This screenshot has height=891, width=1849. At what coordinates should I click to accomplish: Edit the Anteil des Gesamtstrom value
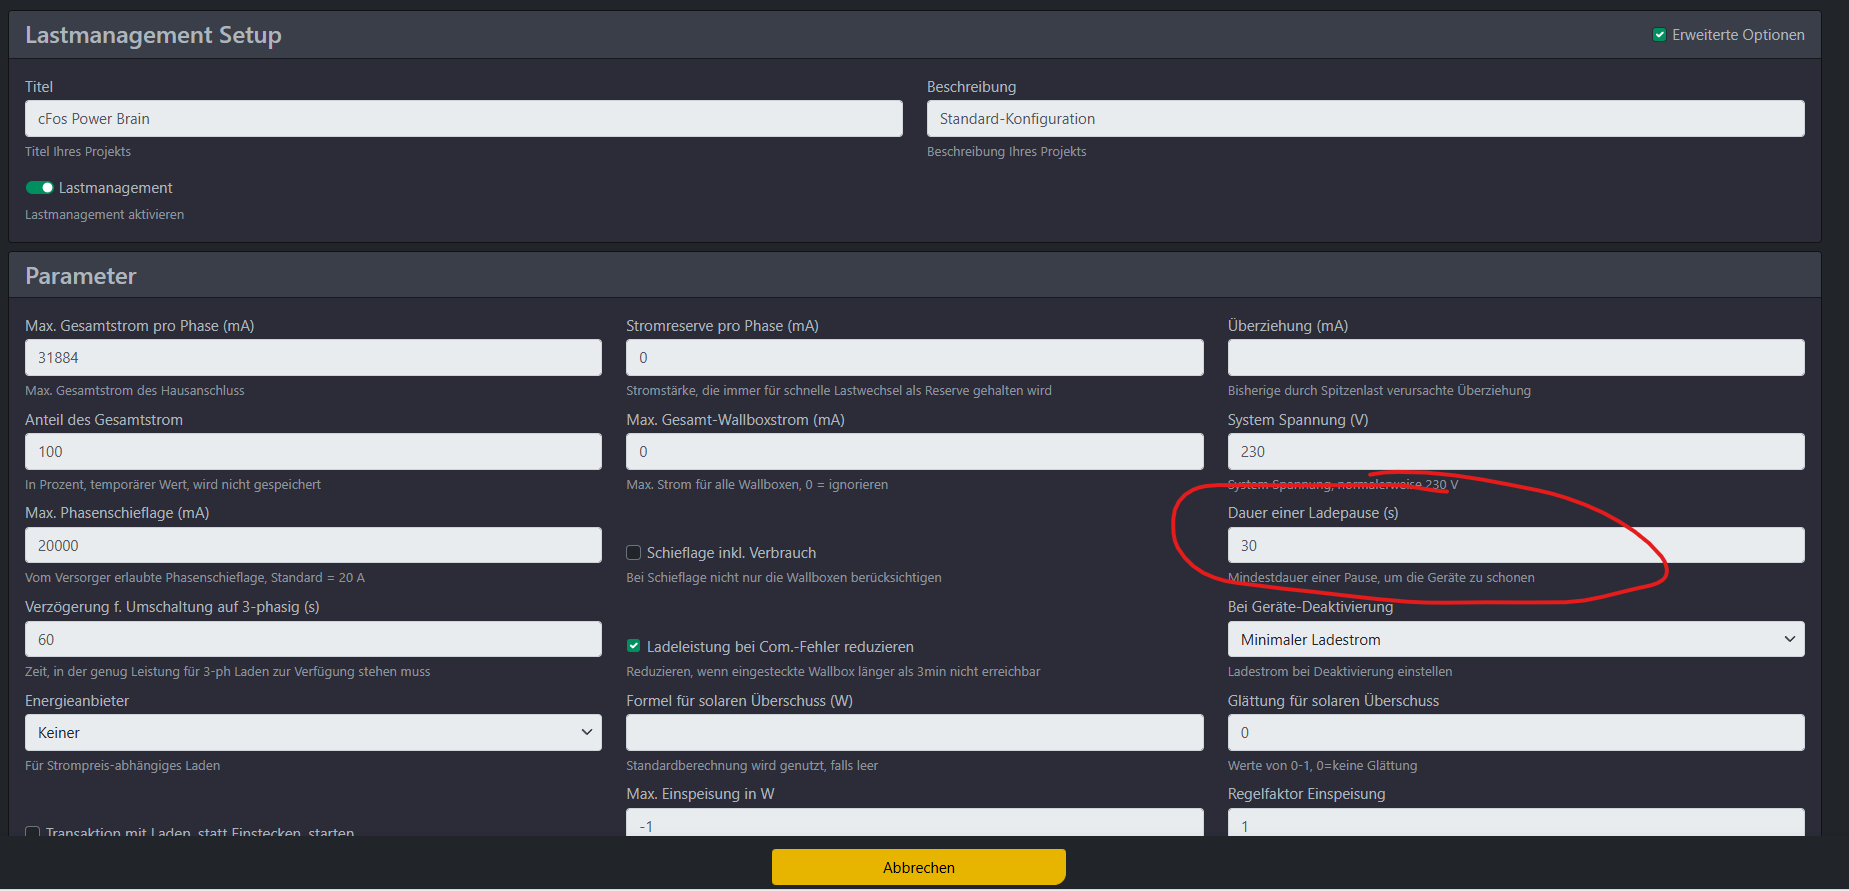(313, 452)
